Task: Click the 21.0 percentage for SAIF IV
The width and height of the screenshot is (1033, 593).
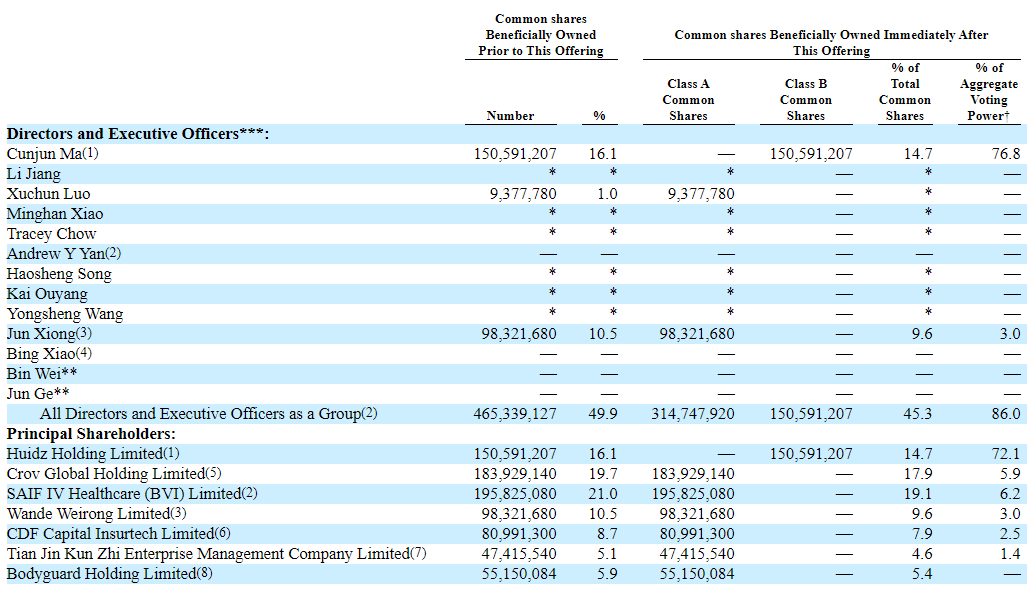Action: pyautogui.click(x=603, y=494)
